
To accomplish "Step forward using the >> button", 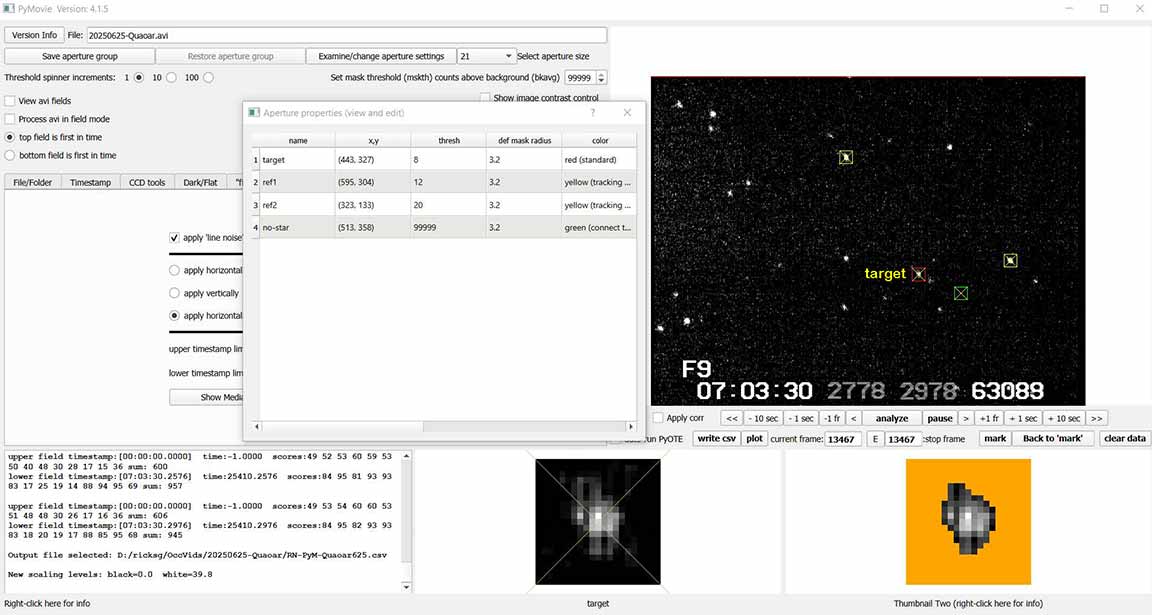I will [1097, 418].
